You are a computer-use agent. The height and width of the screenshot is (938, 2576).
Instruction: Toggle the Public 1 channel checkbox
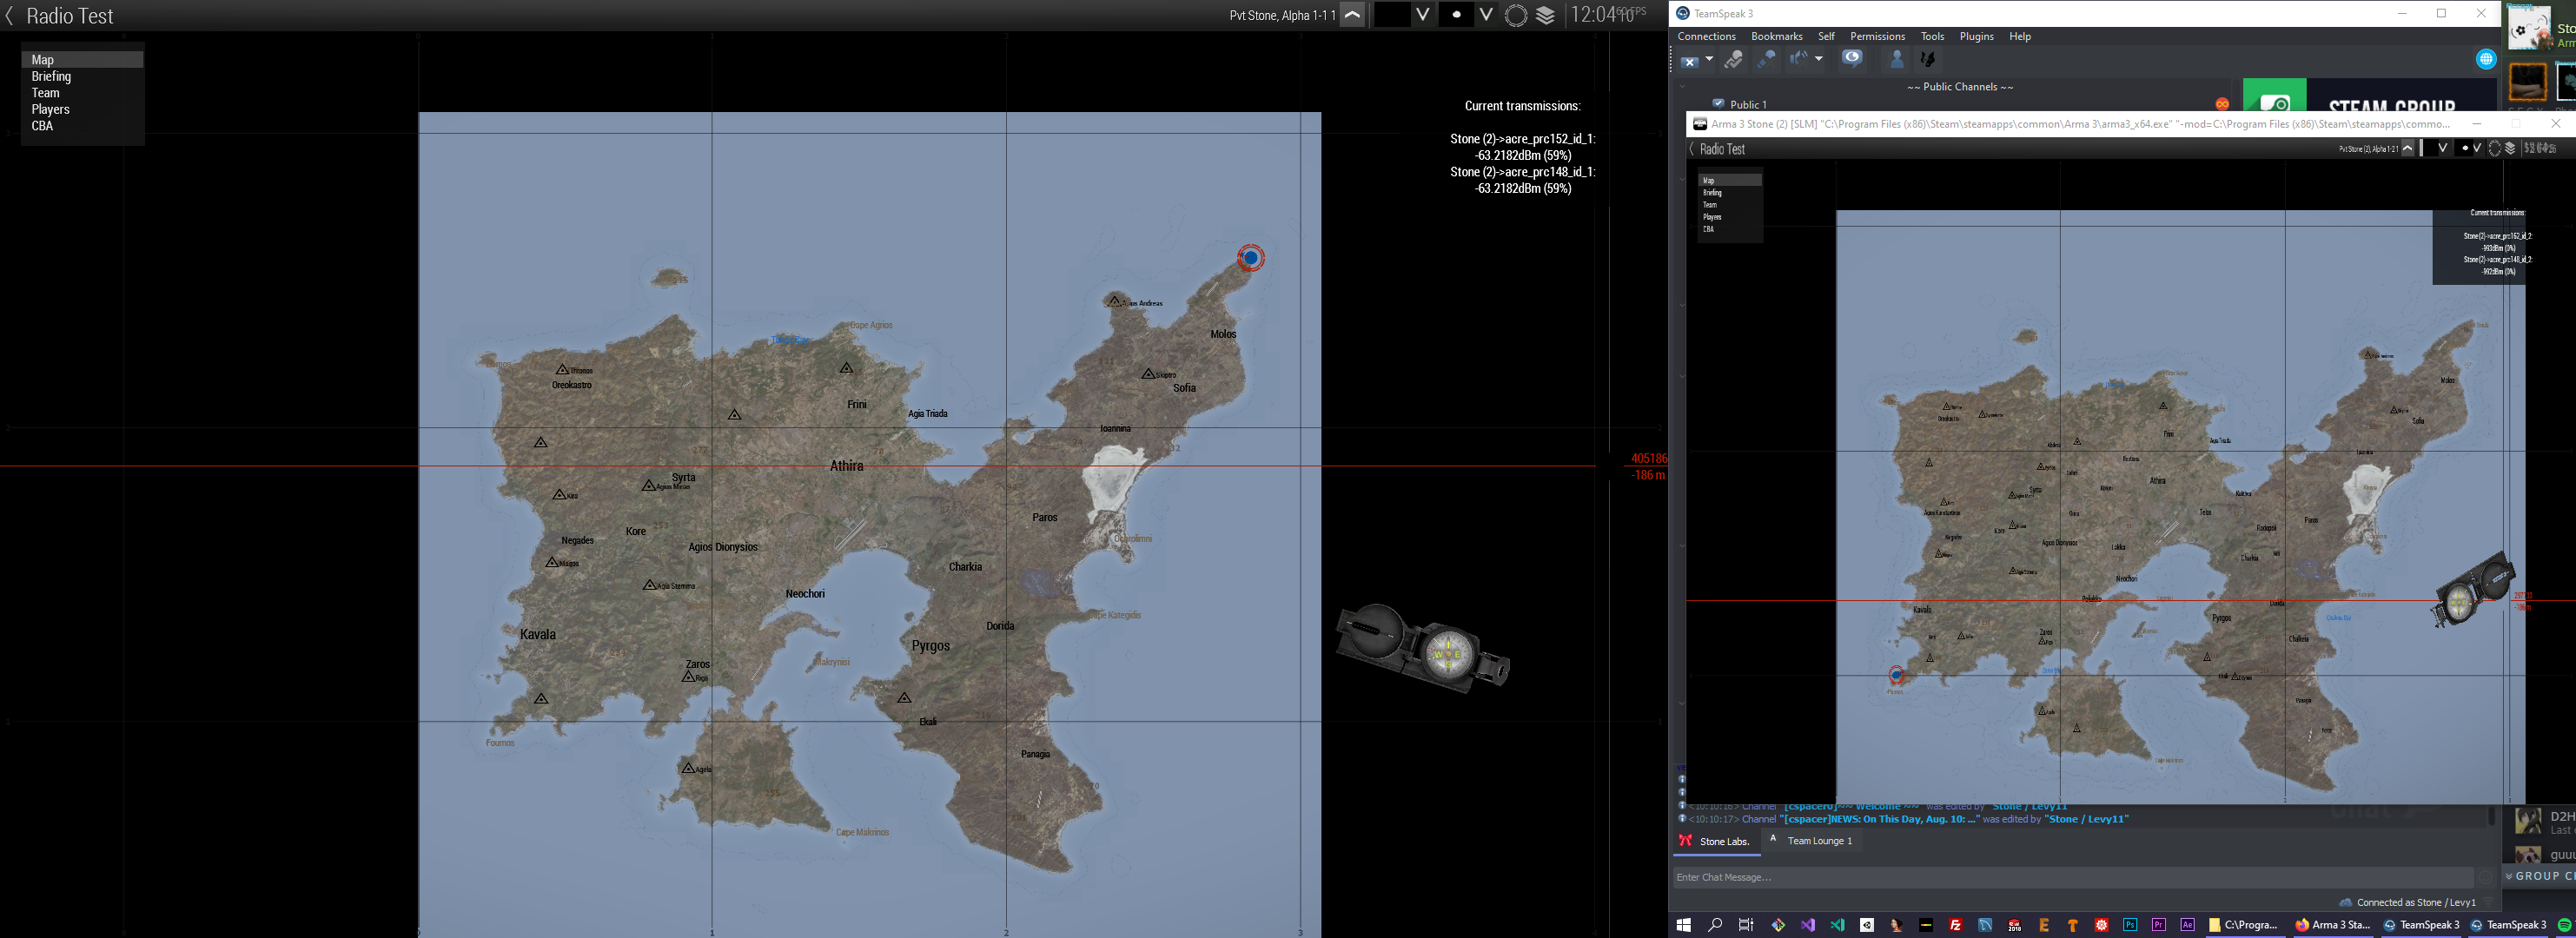1718,103
